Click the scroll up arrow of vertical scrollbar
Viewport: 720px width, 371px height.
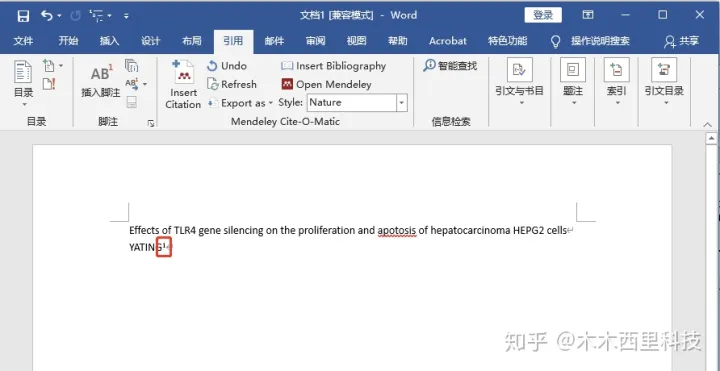tap(711, 138)
